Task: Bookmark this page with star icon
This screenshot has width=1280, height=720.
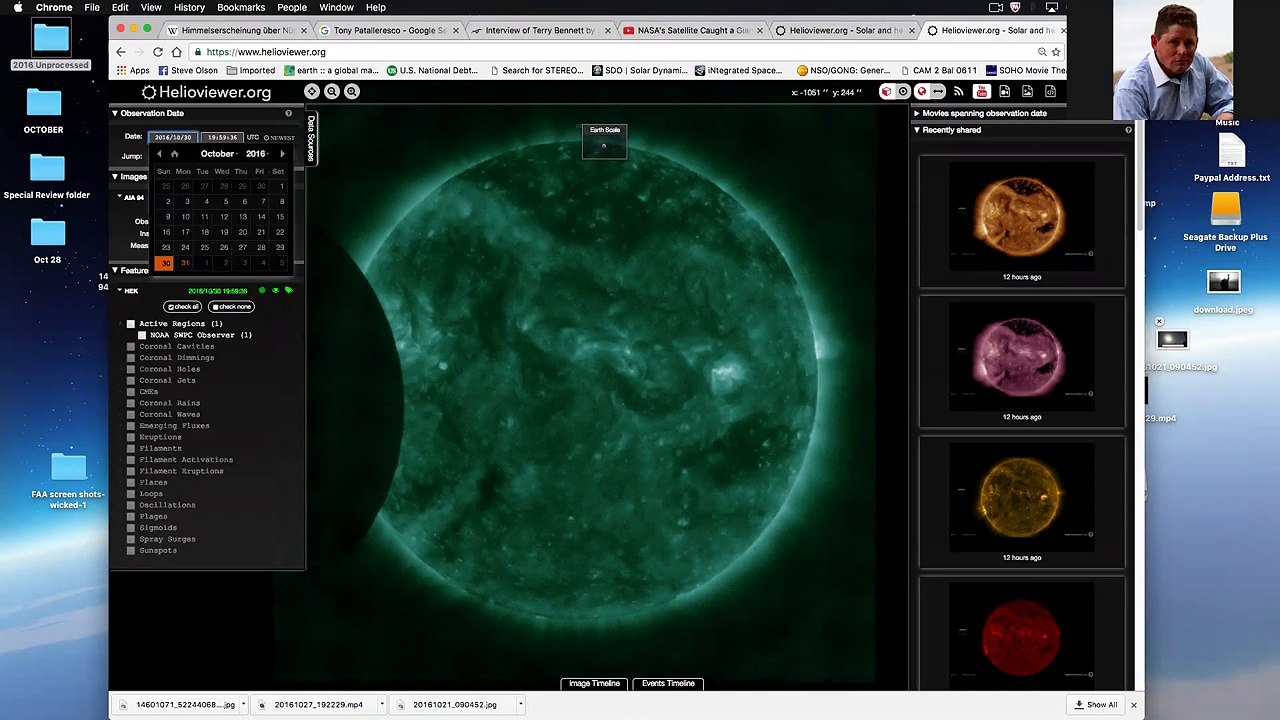Action: (x=1055, y=52)
